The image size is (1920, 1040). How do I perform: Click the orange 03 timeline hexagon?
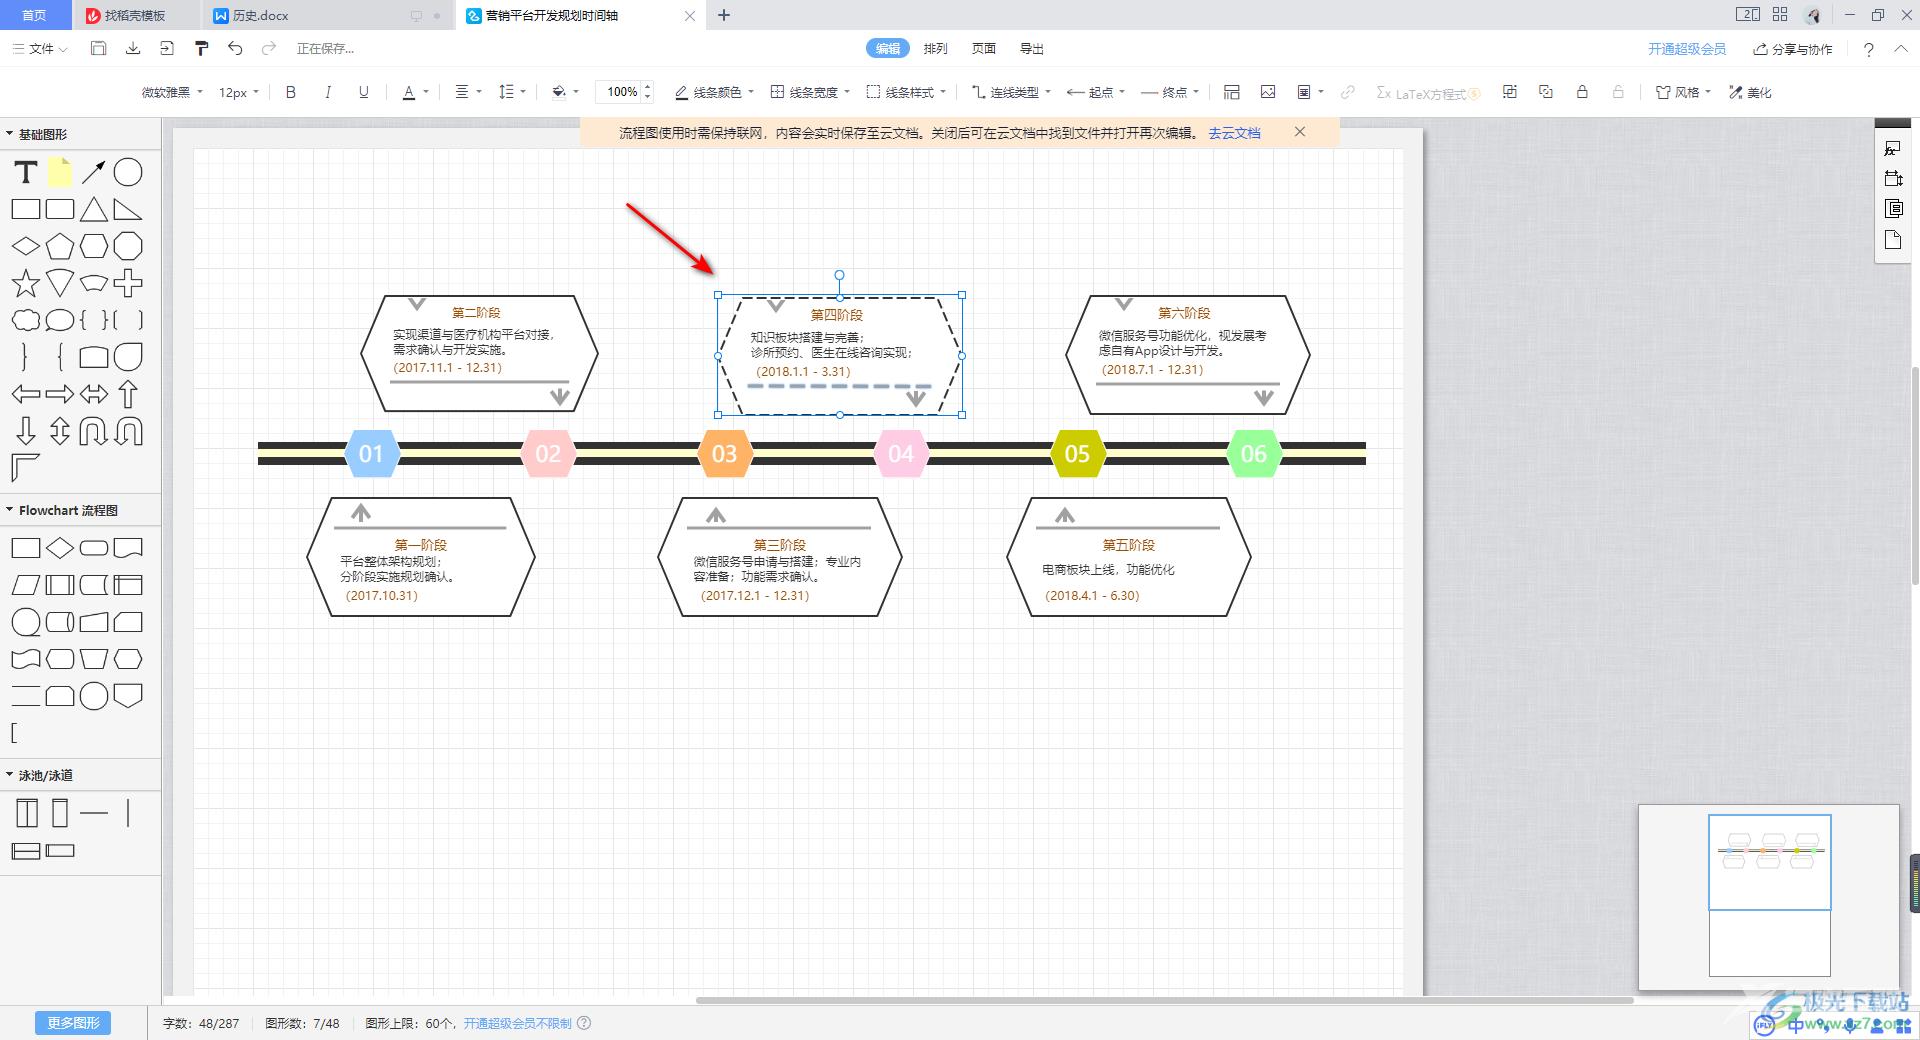pos(724,454)
